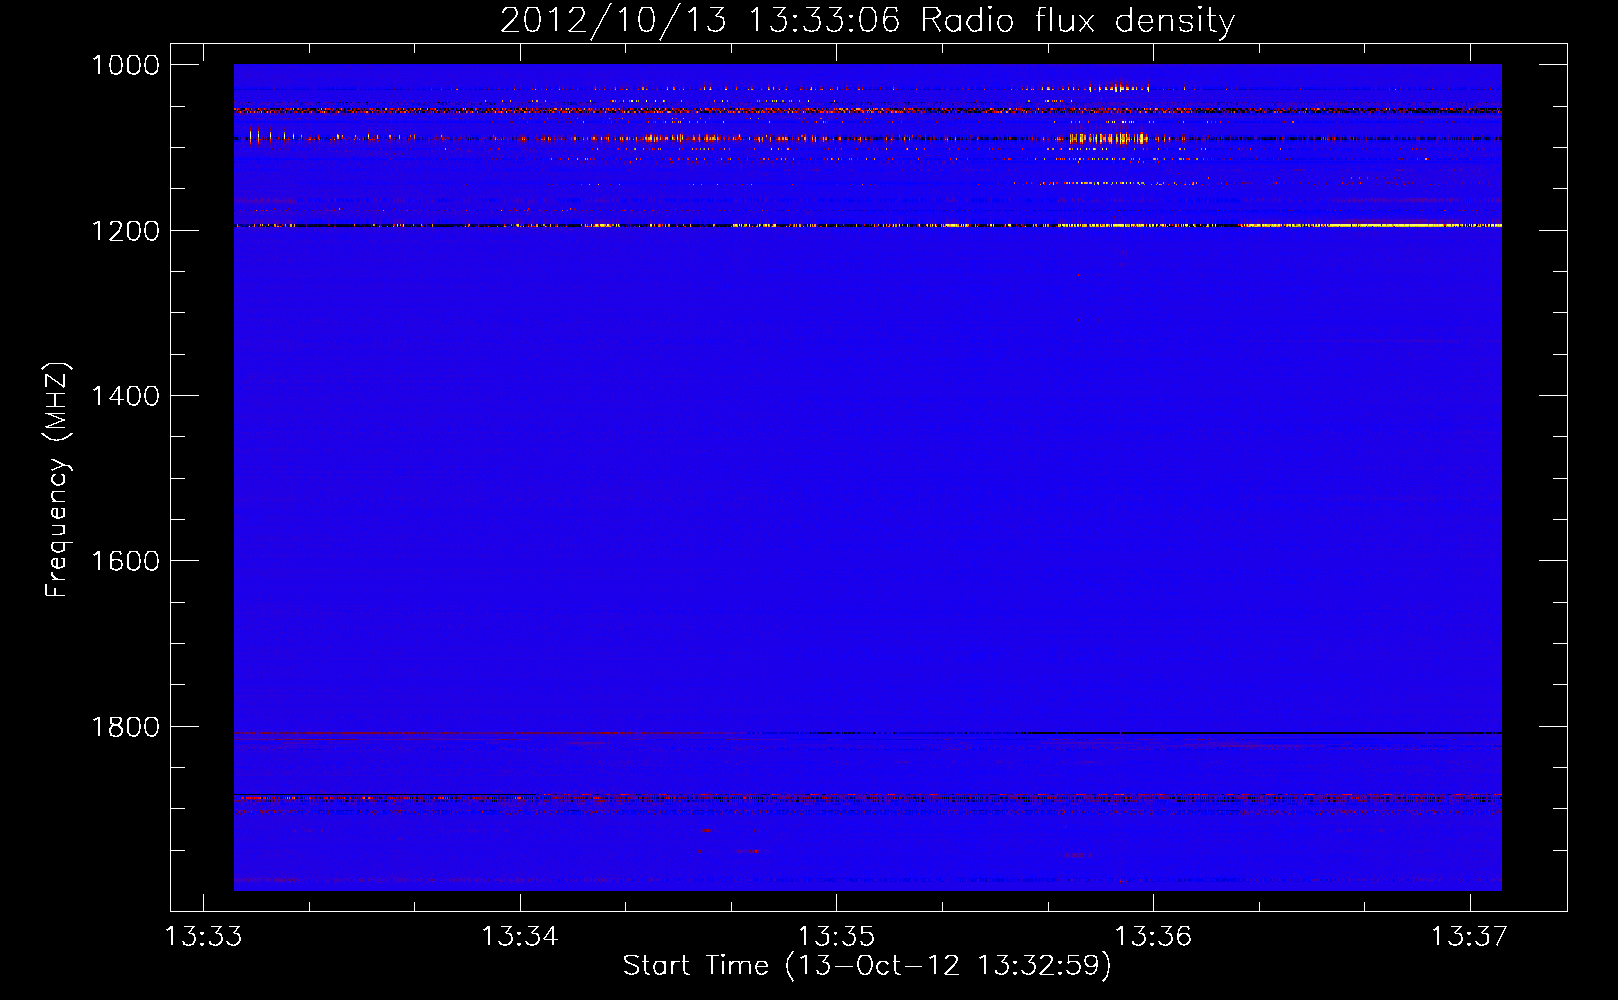Click the 'Start Time (13-Oct-12 13:32:59)' axis title
The width and height of the screenshot is (1618, 1000).
867,966
